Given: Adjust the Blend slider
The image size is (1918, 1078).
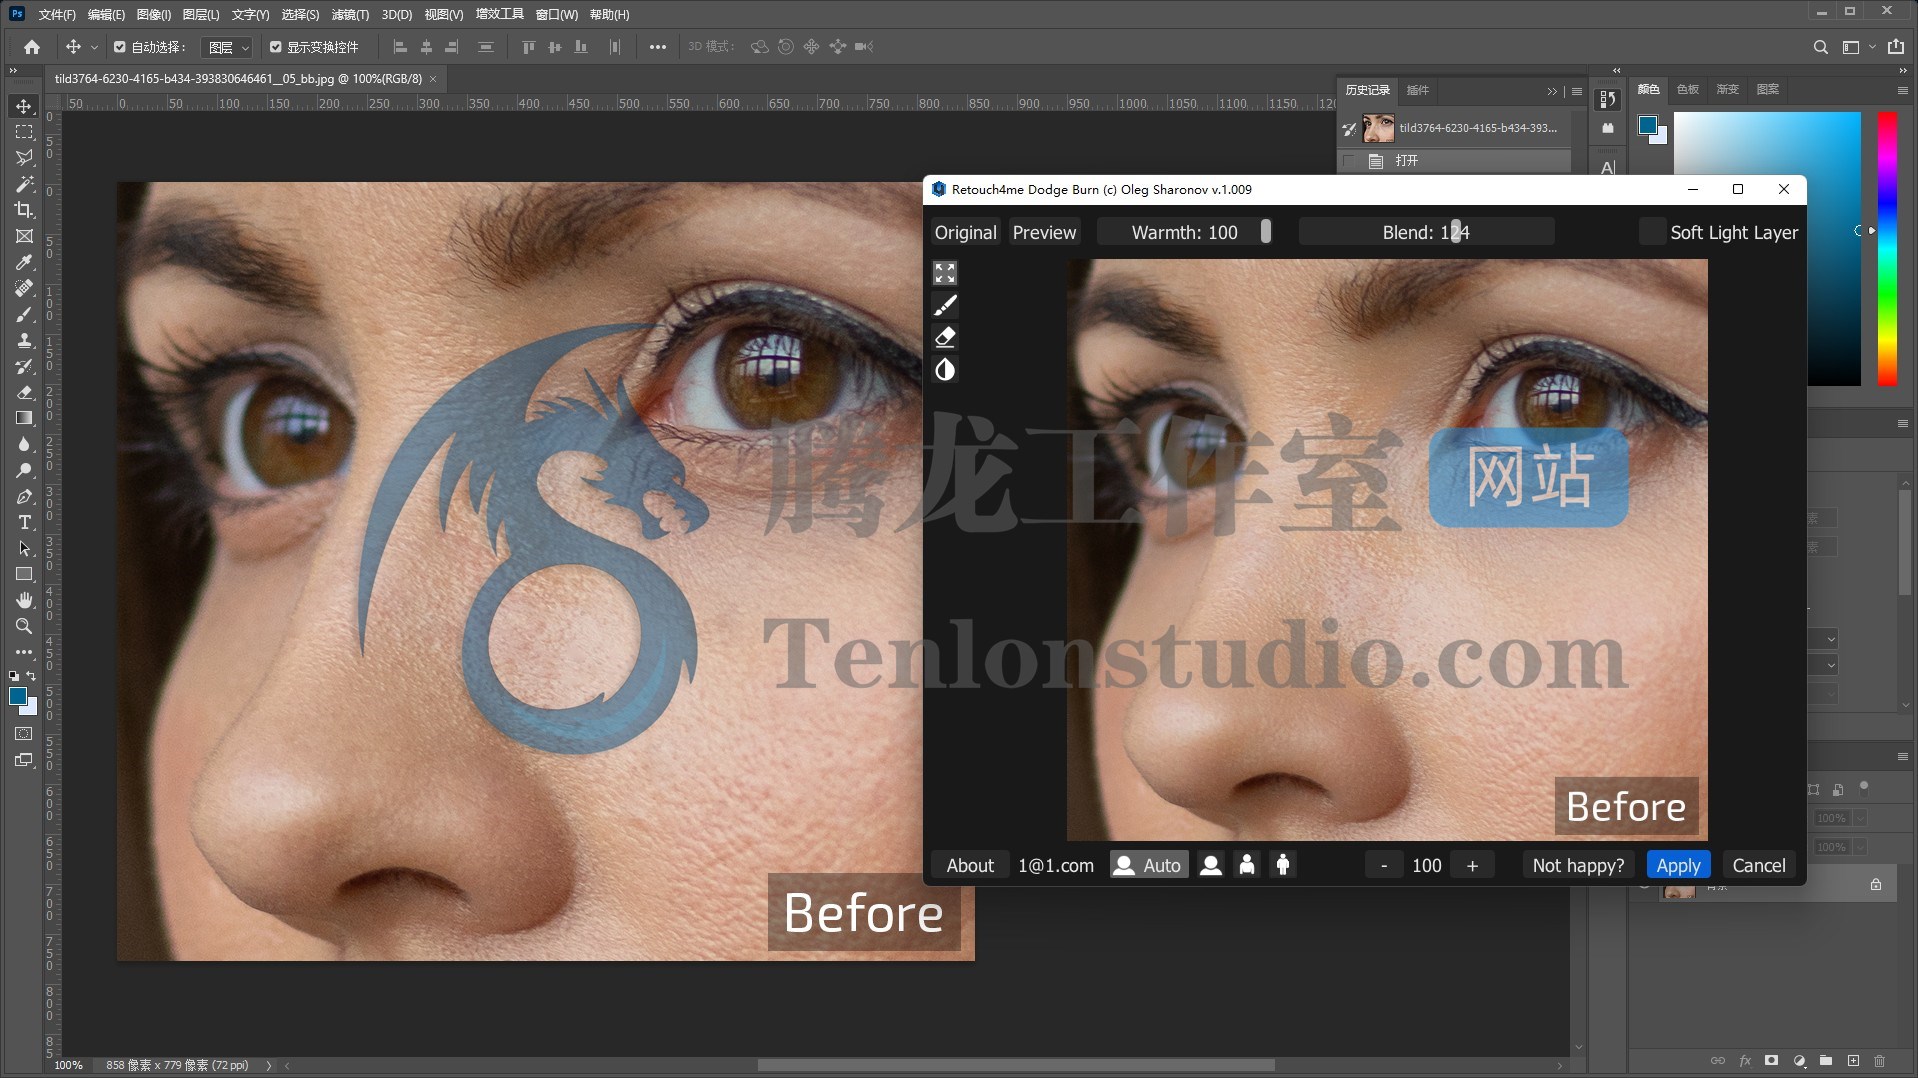Looking at the screenshot, I should (1426, 232).
